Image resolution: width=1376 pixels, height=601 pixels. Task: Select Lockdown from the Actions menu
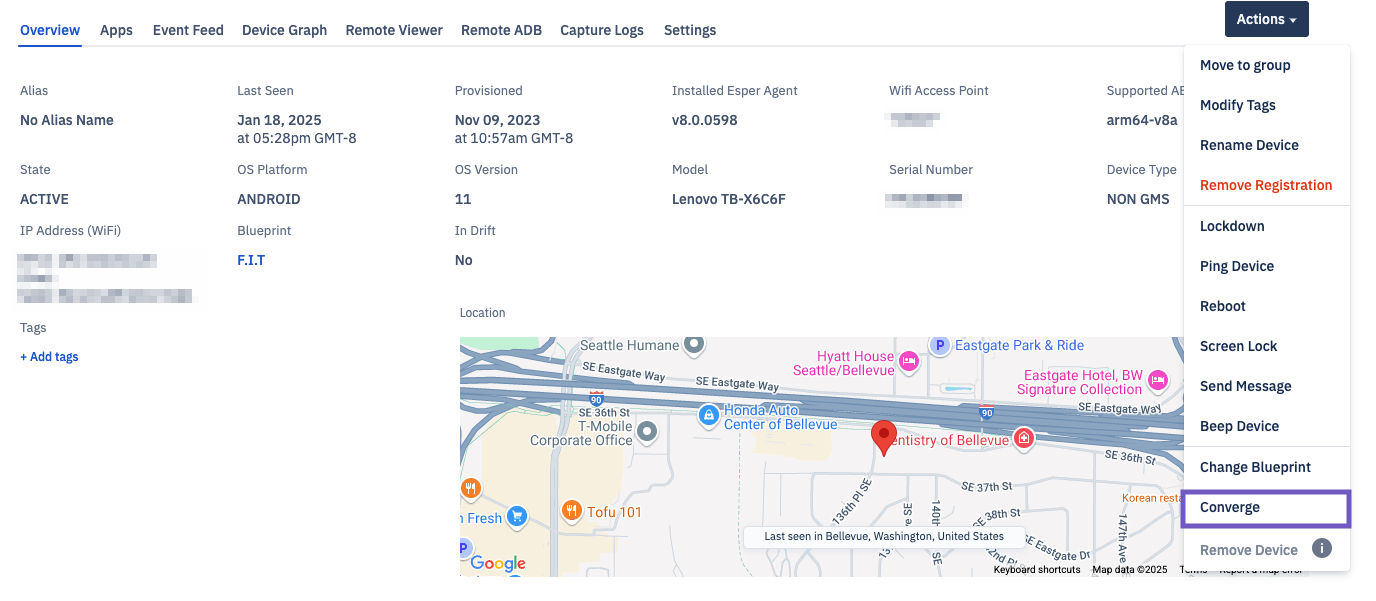pyautogui.click(x=1267, y=226)
